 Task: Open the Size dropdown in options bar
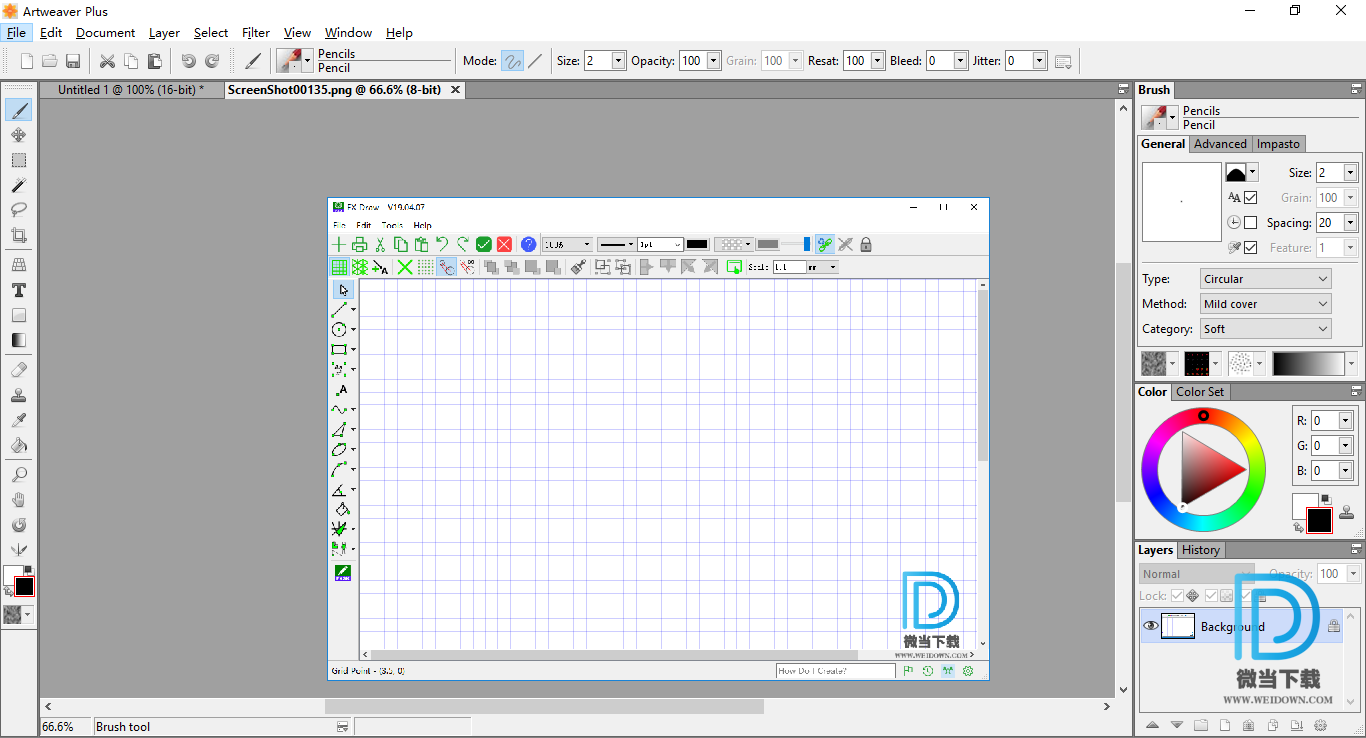tap(618, 61)
